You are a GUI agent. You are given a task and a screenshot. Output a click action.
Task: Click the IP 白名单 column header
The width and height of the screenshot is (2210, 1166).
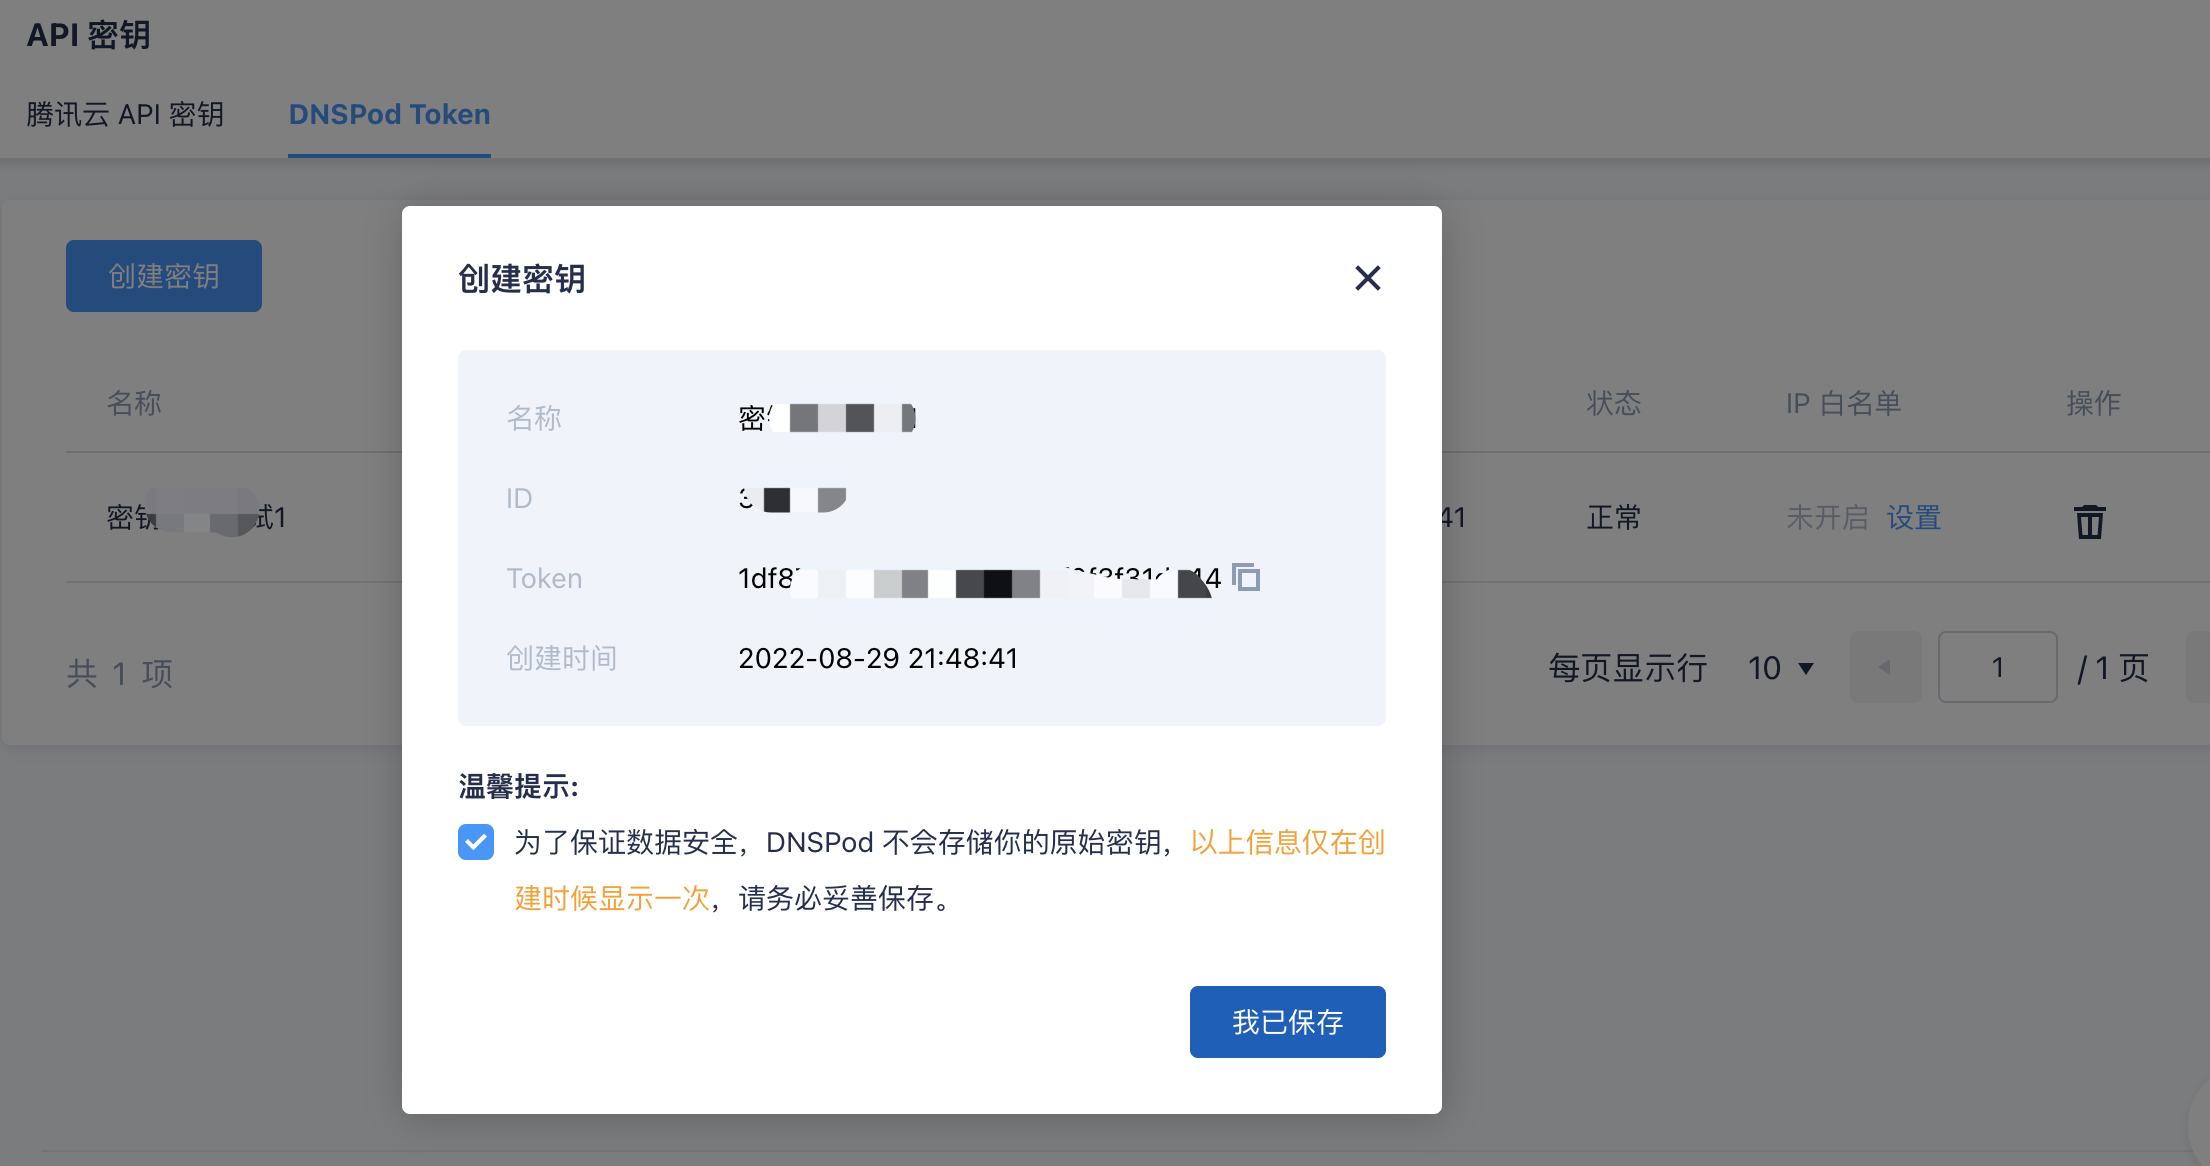click(x=1843, y=403)
